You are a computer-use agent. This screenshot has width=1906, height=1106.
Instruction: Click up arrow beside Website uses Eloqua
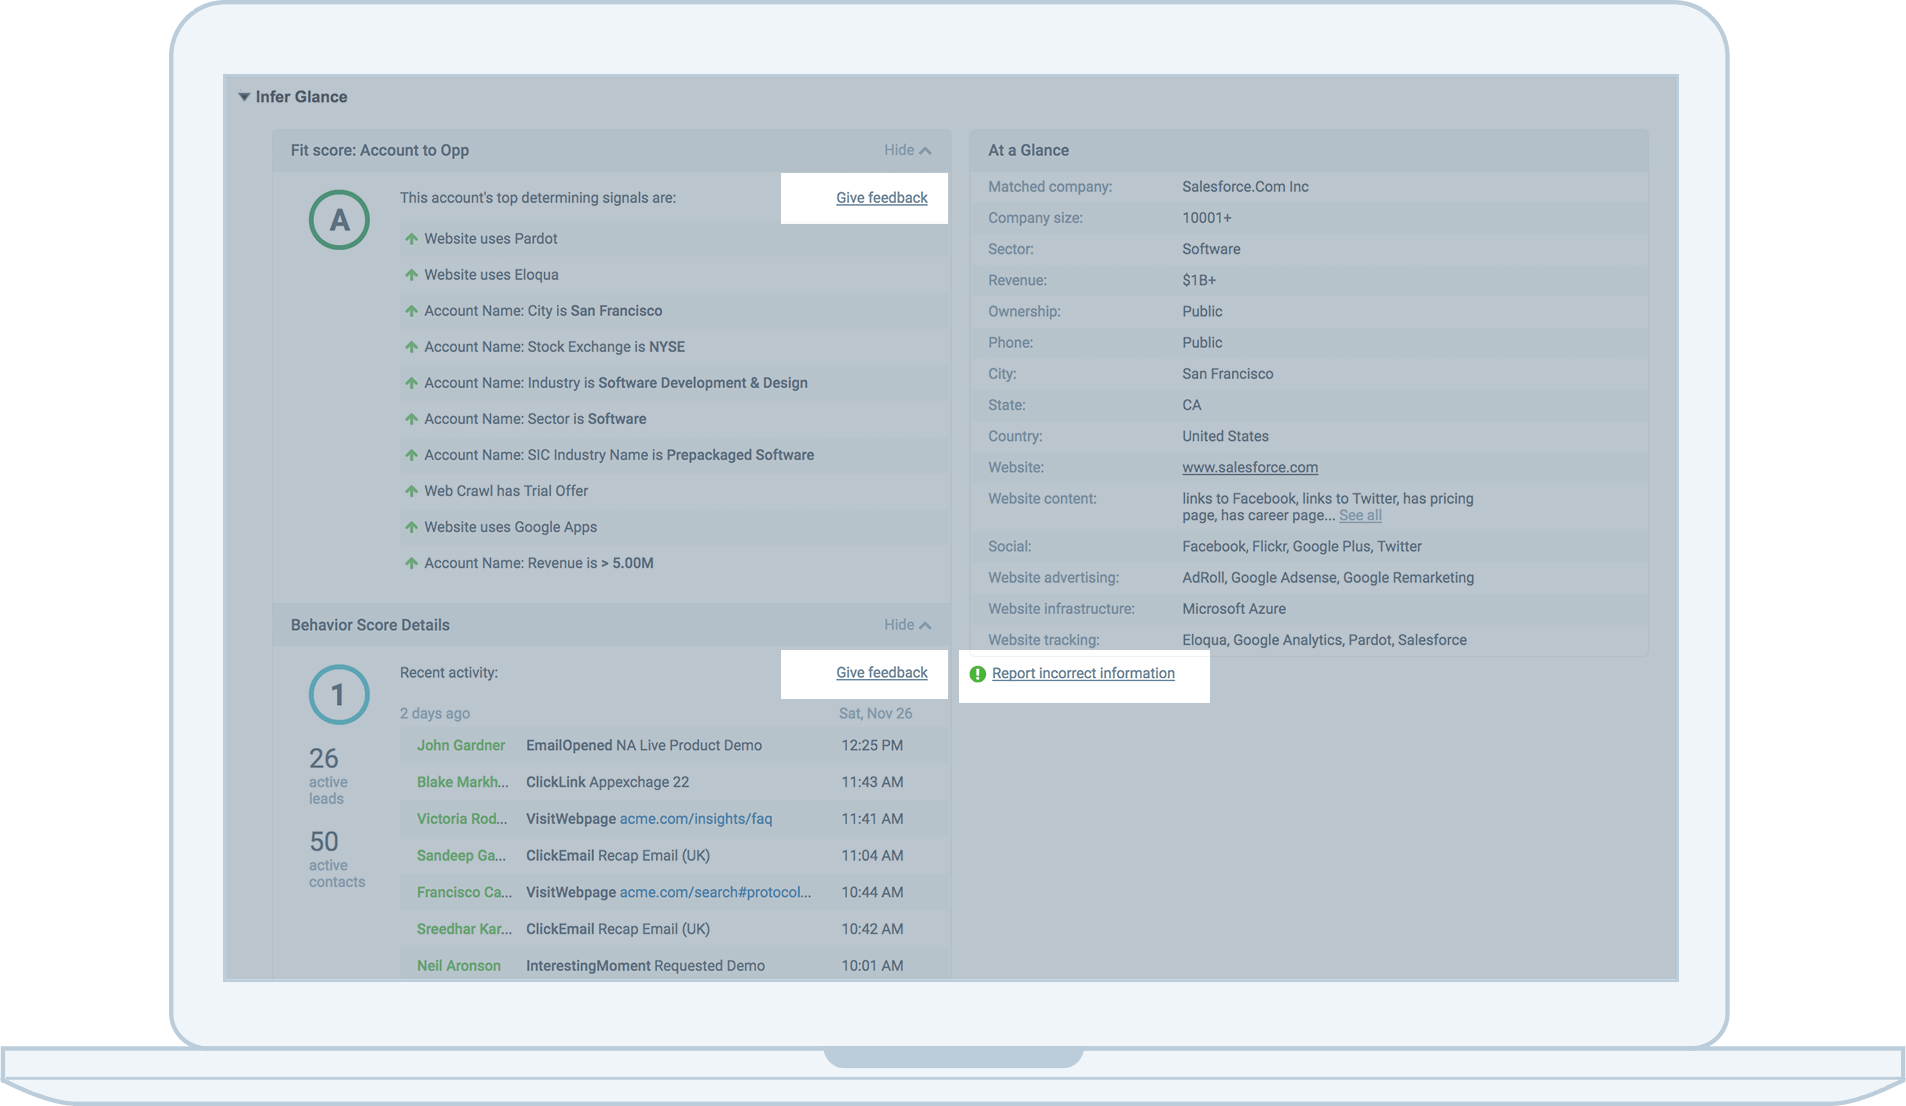pyautogui.click(x=411, y=275)
